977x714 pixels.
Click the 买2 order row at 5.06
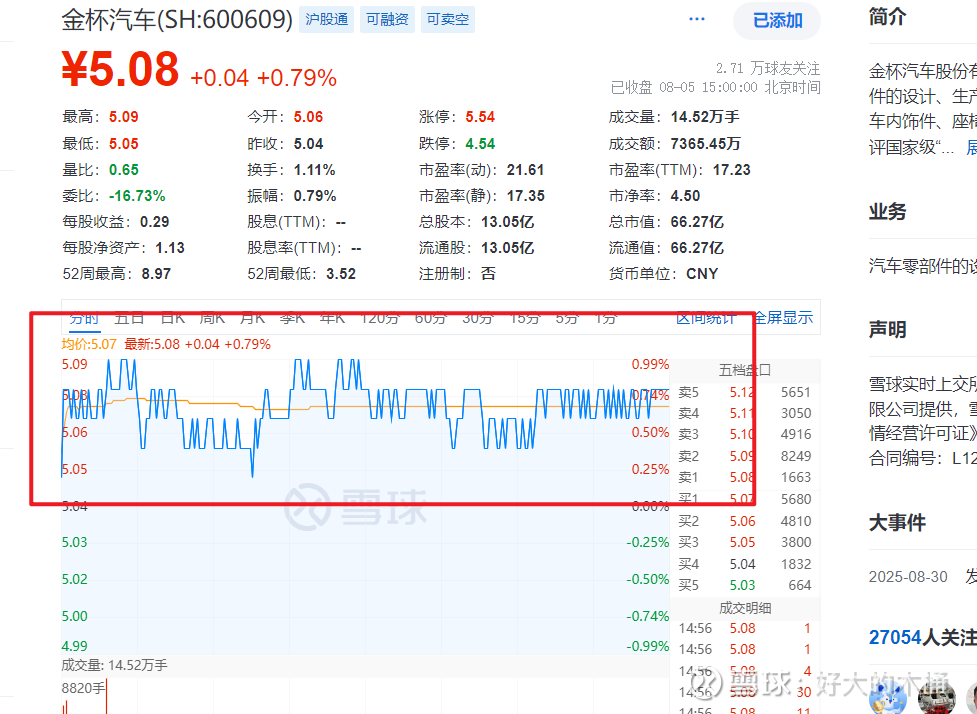tap(745, 521)
